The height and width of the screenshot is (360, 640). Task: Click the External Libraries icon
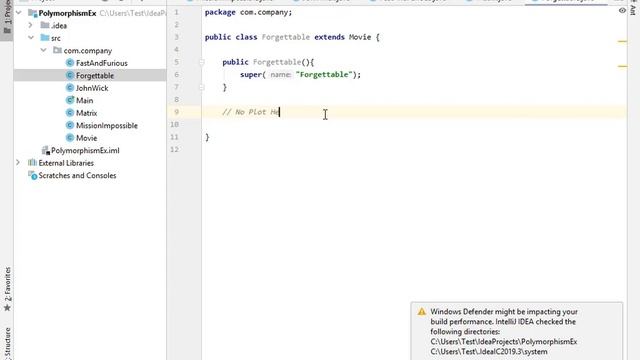click(x=32, y=163)
